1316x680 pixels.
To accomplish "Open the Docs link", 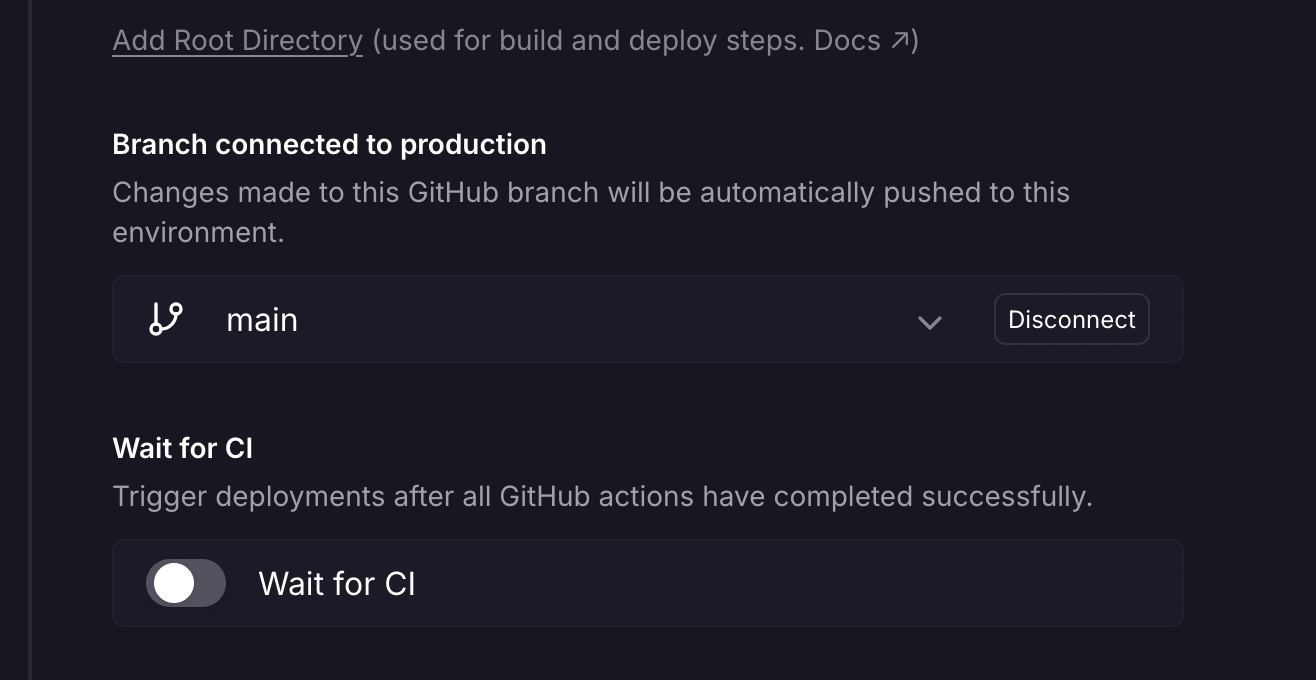I will [x=847, y=41].
